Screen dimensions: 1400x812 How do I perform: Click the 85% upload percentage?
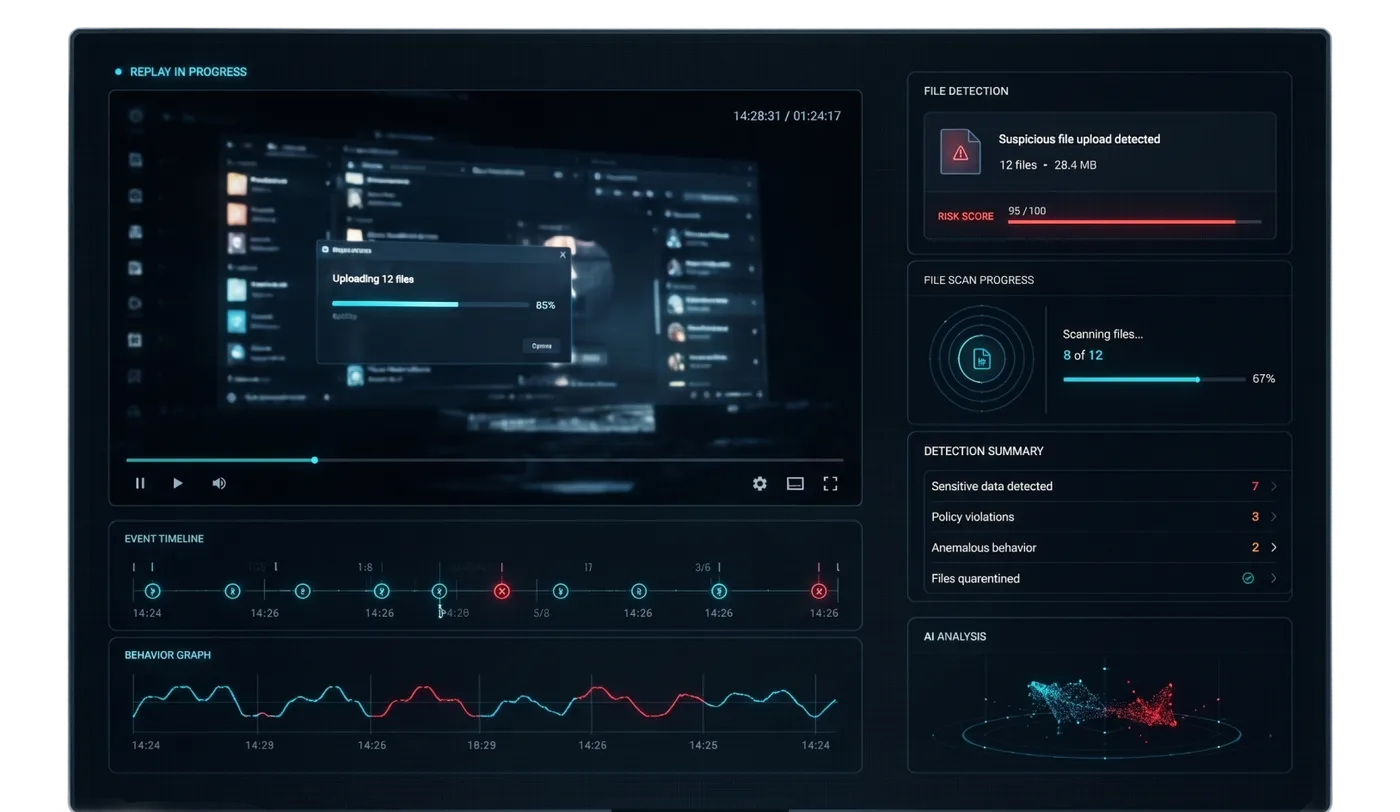click(545, 305)
